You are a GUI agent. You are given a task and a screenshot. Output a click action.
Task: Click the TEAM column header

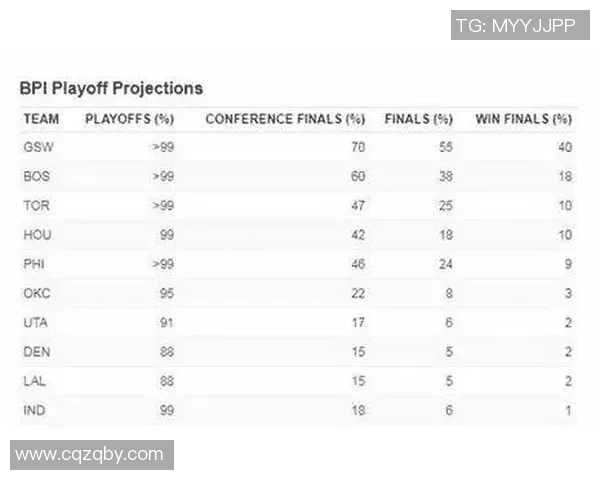click(x=41, y=119)
